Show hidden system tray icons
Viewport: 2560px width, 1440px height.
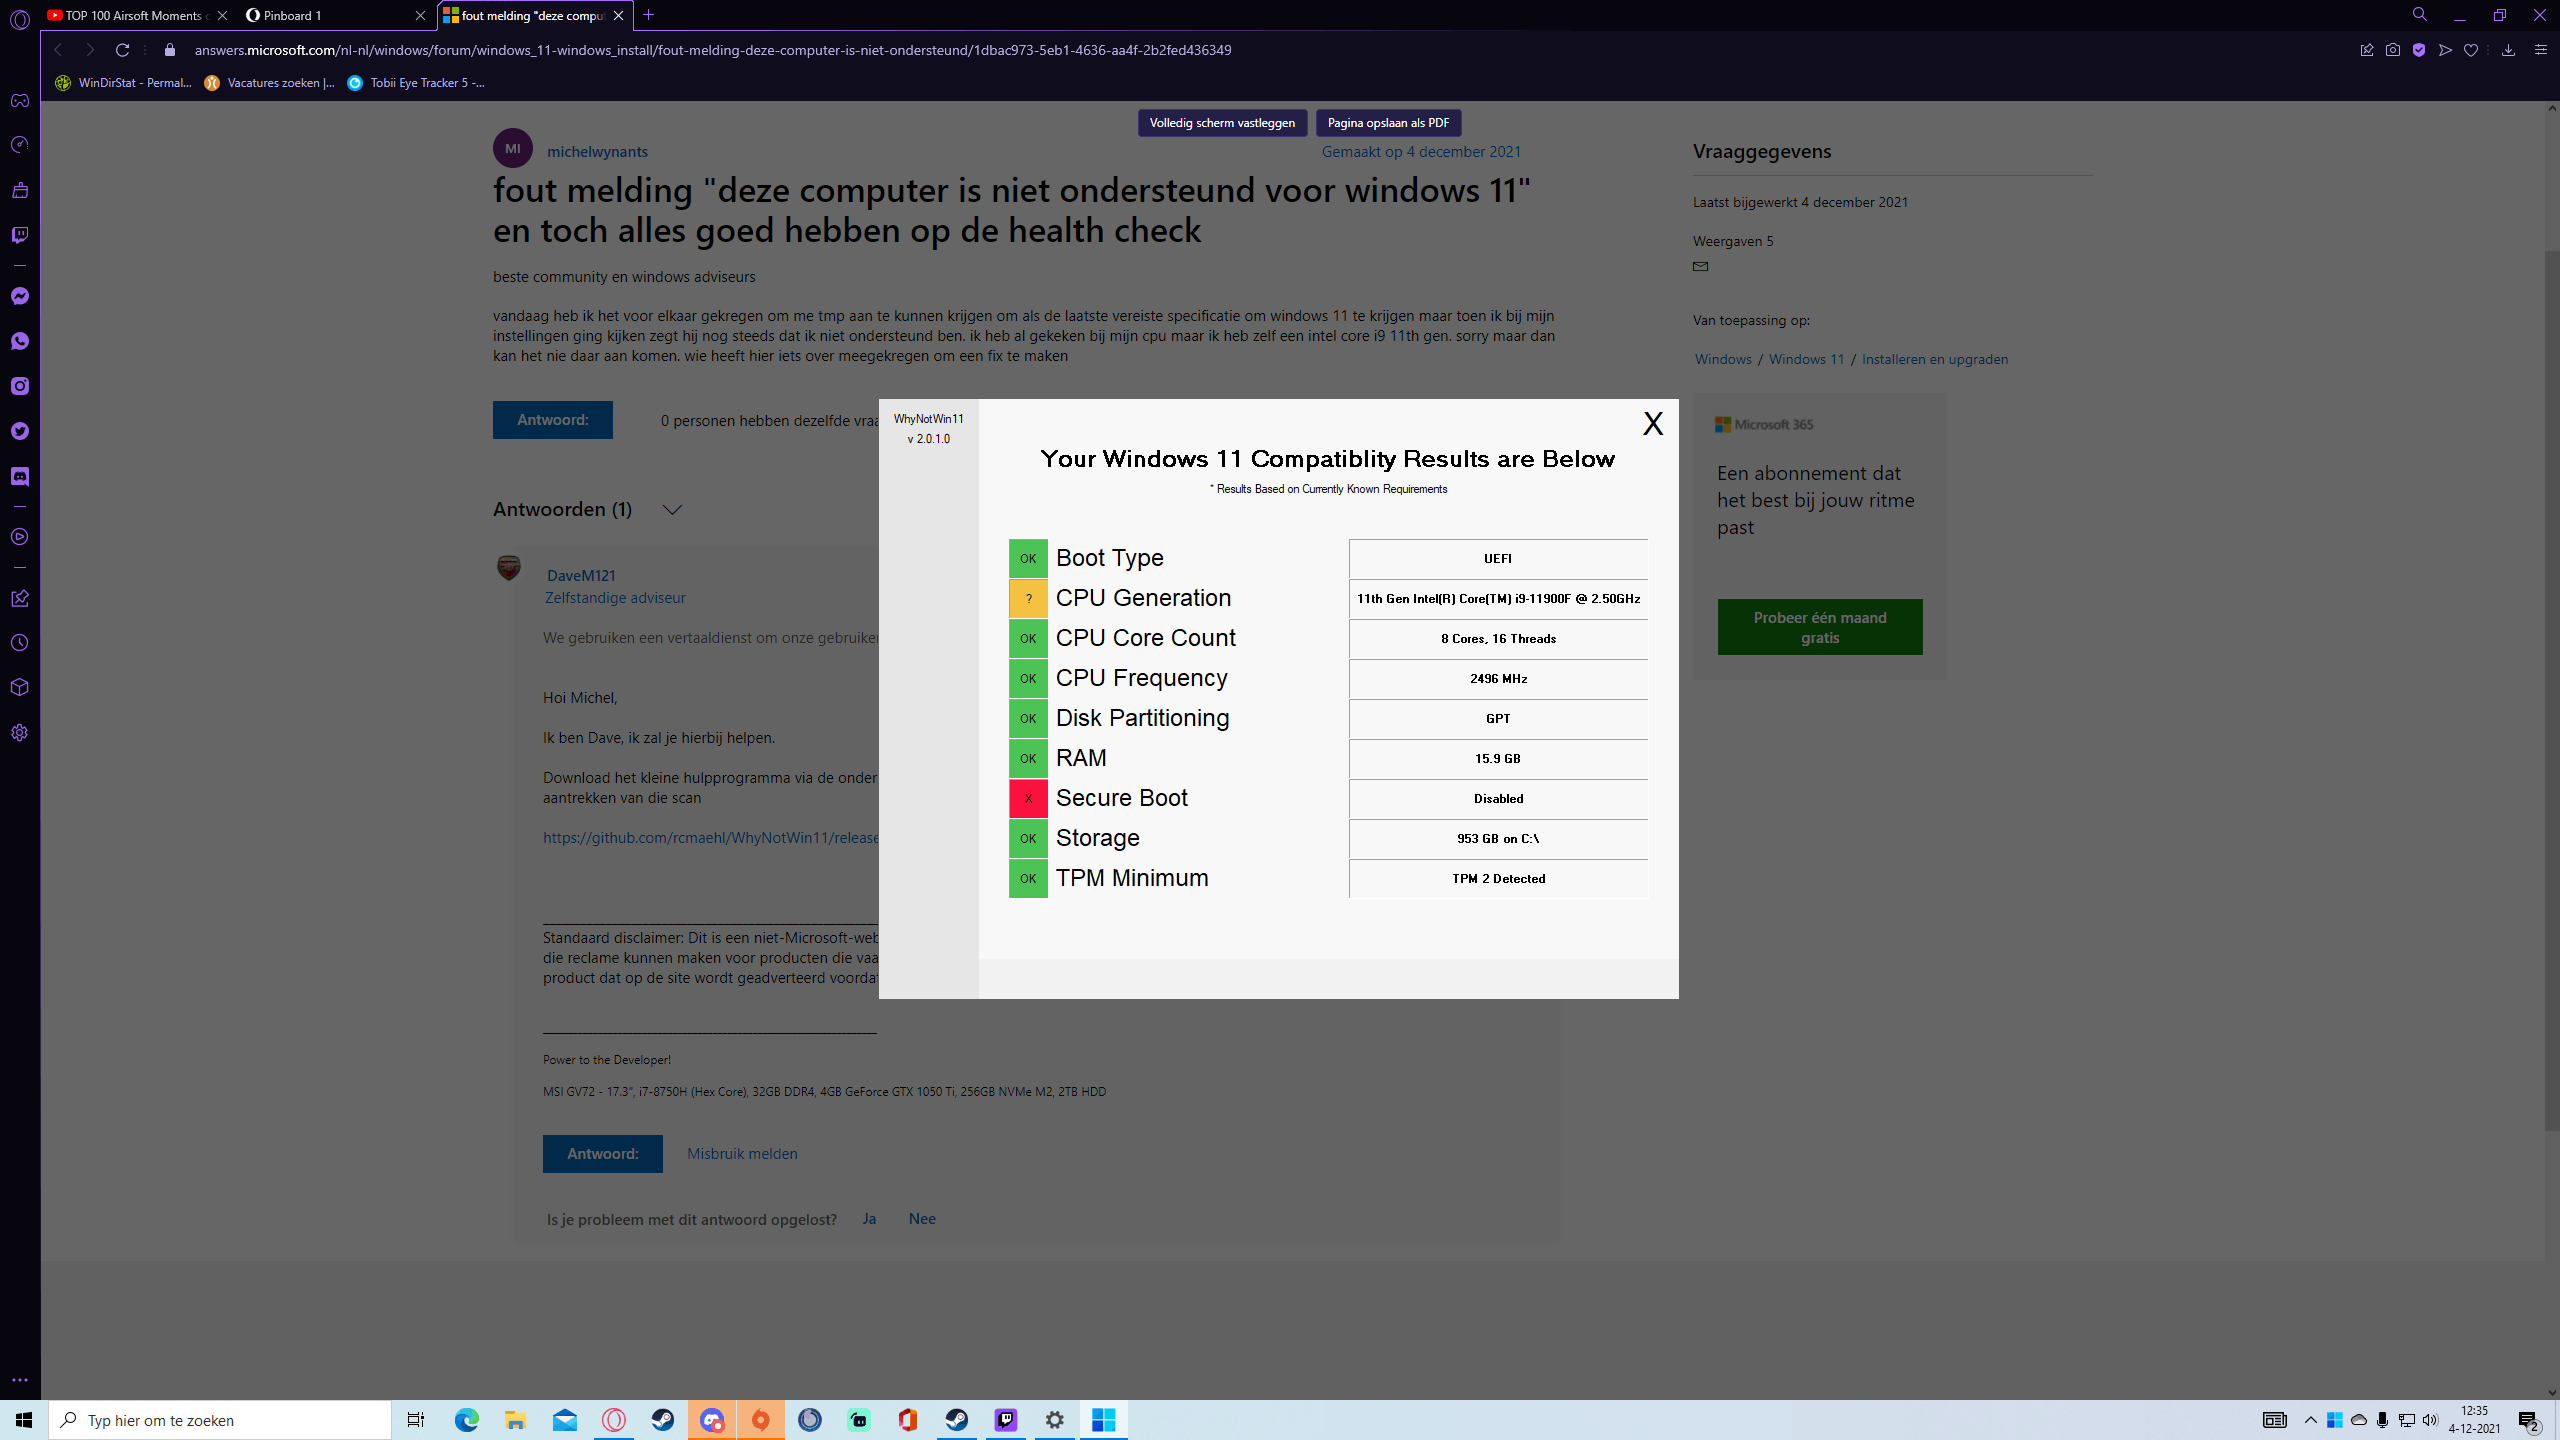[x=2310, y=1420]
